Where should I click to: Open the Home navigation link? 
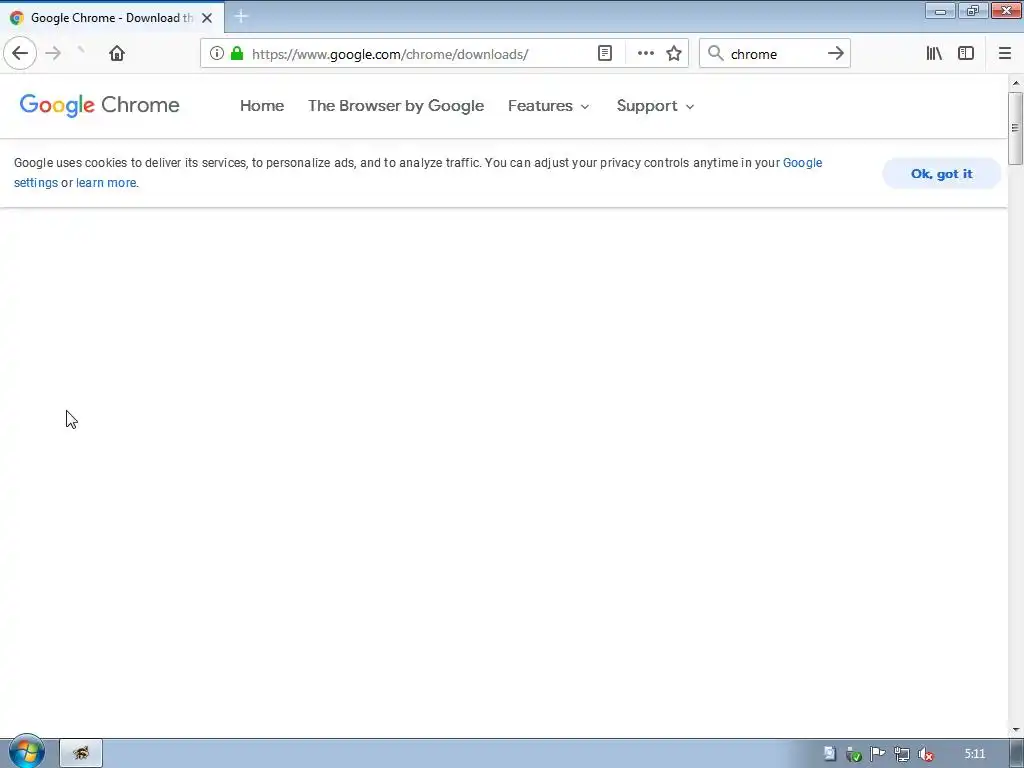pos(262,106)
